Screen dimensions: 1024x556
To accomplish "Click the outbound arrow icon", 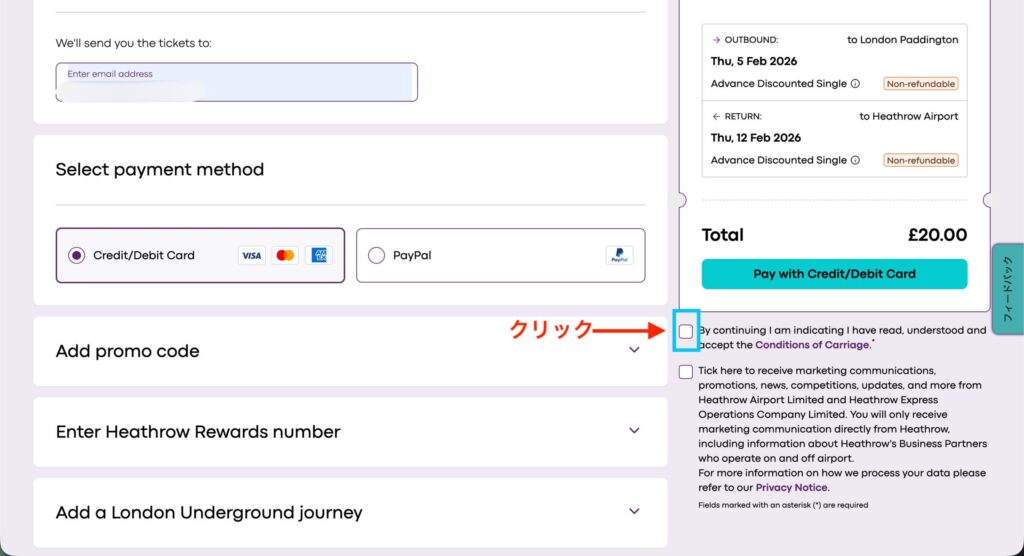I will point(716,40).
